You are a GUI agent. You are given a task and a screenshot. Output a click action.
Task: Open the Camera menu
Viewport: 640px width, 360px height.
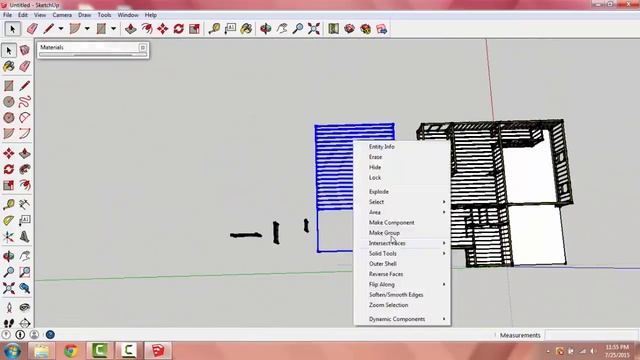pos(62,15)
